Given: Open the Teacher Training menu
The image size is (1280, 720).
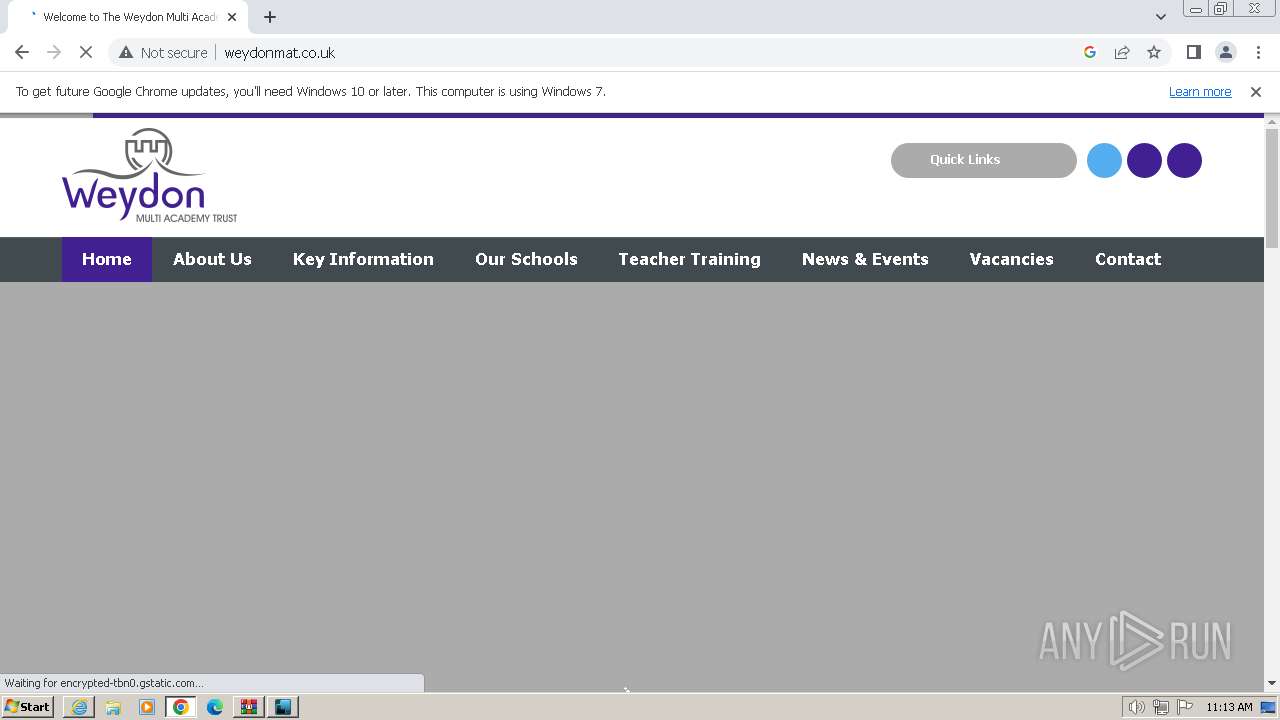Looking at the screenshot, I should click(x=689, y=259).
